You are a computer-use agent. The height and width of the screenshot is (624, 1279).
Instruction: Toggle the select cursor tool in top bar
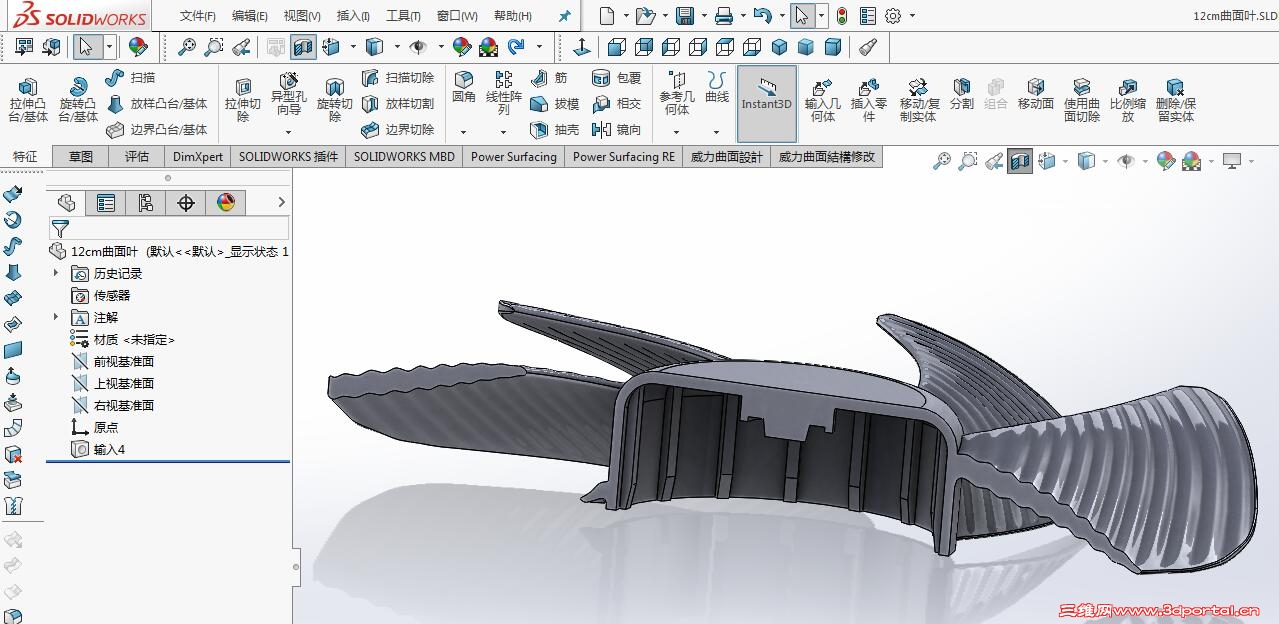point(802,16)
